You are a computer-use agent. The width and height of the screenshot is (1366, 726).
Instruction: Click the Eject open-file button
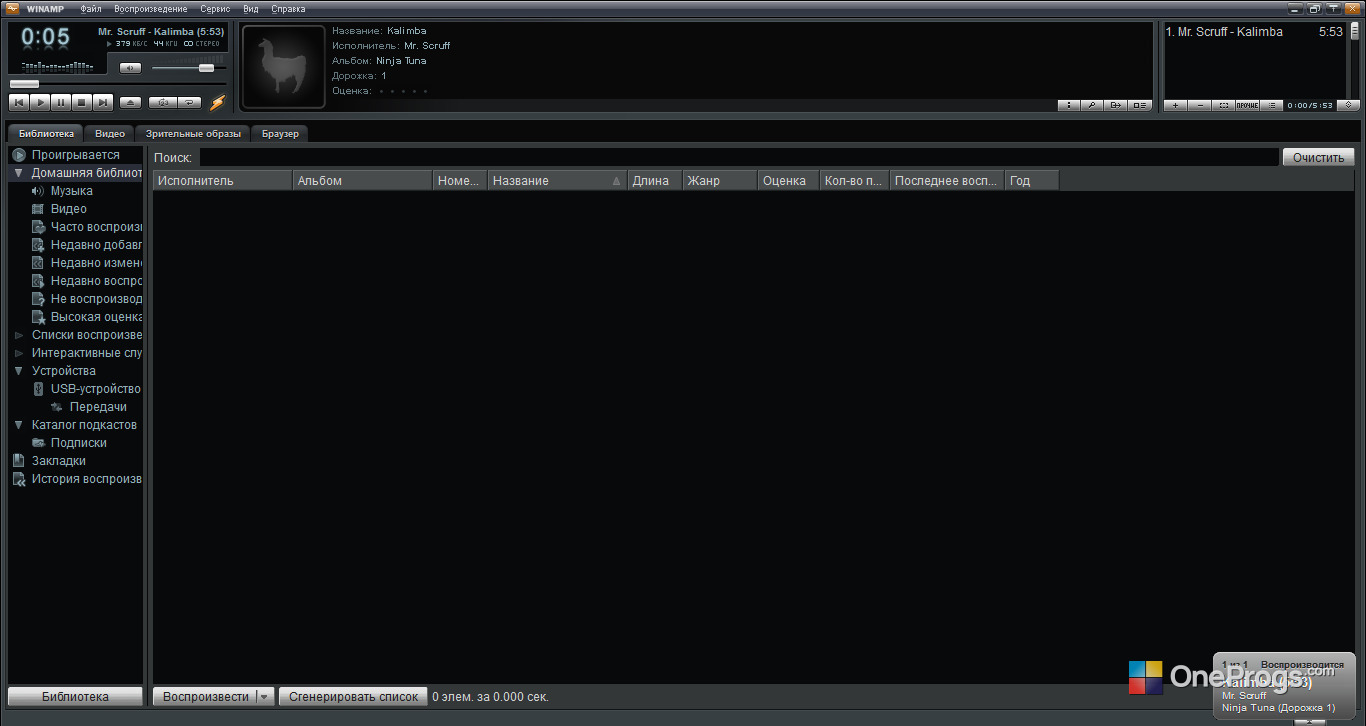click(130, 102)
